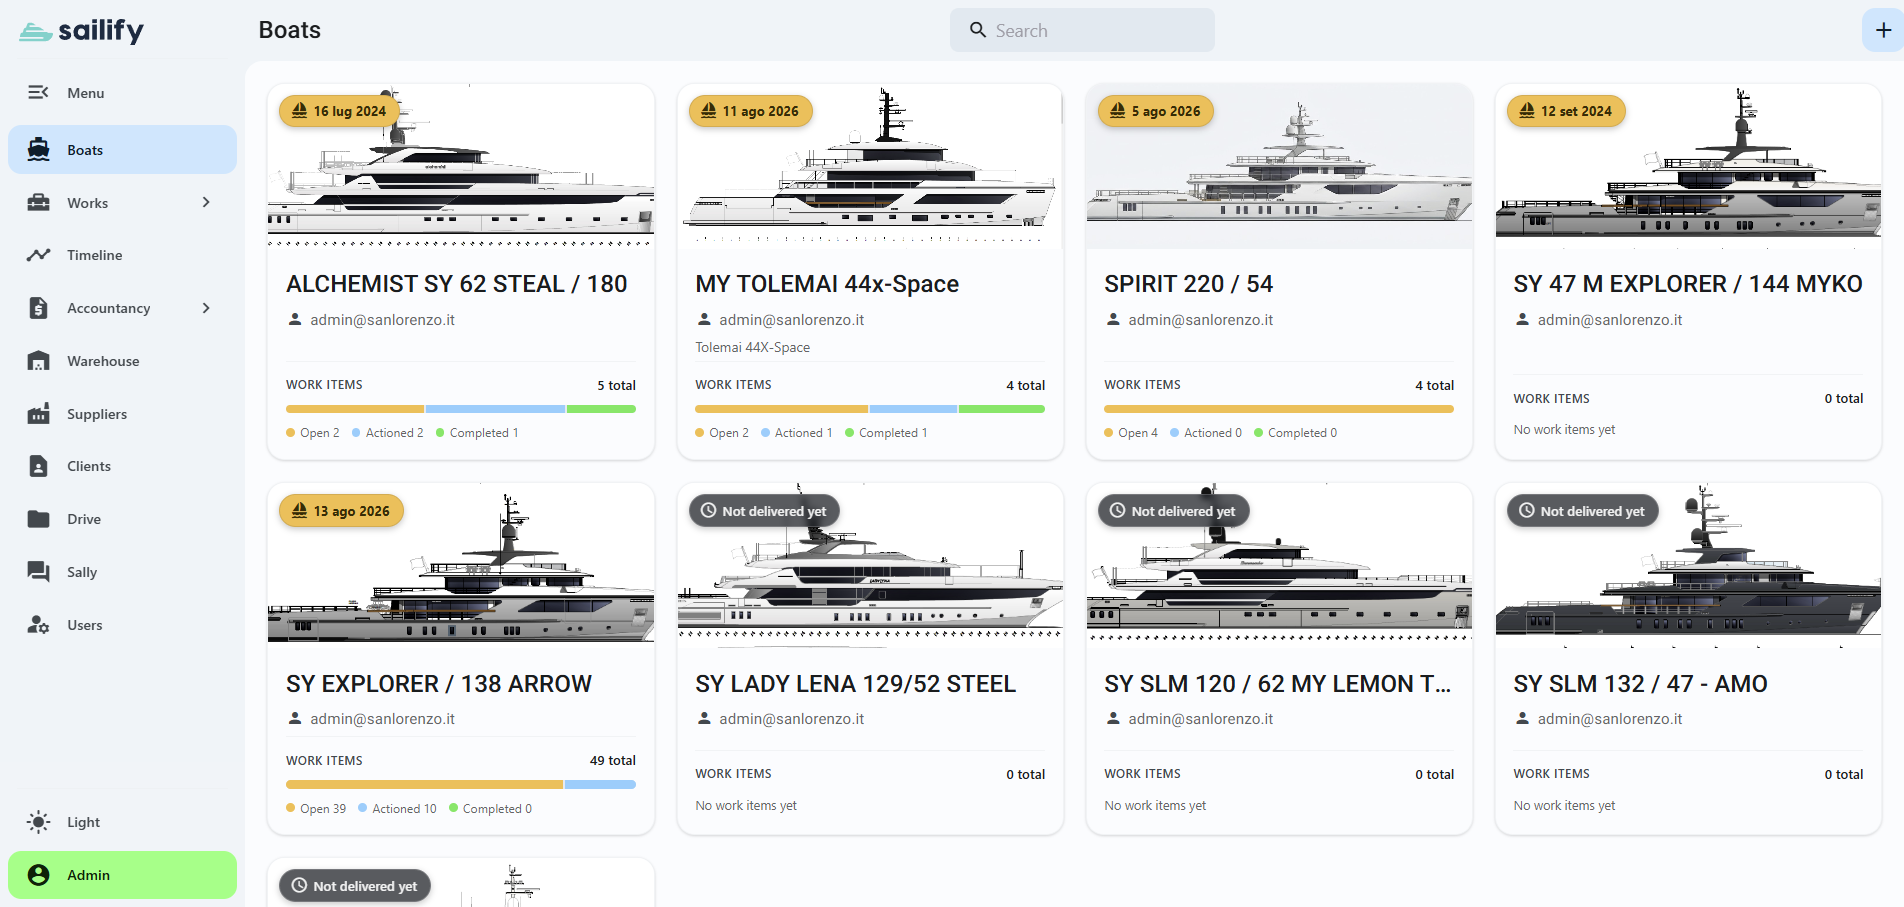1904x907 pixels.
Task: Click person icon on SY LADY LENA card
Action: pos(704,719)
